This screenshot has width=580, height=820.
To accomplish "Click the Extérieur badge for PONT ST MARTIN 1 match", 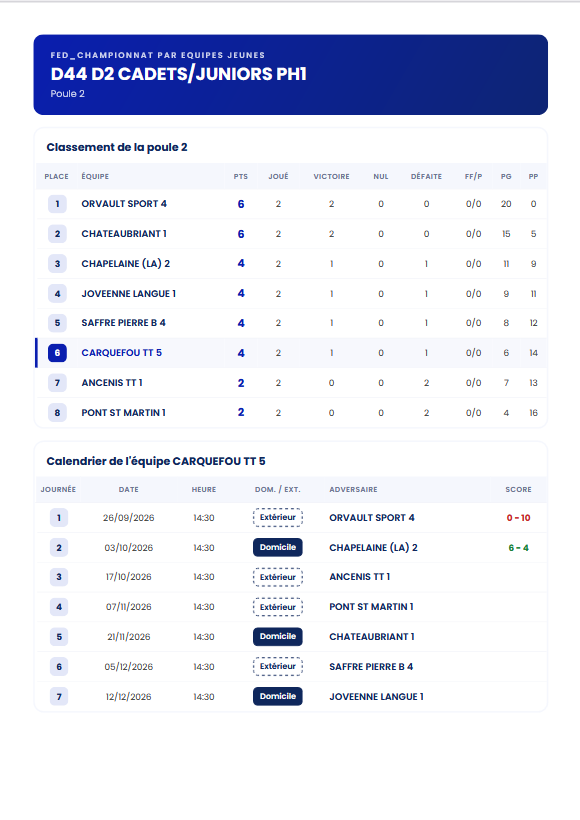I will tap(278, 607).
